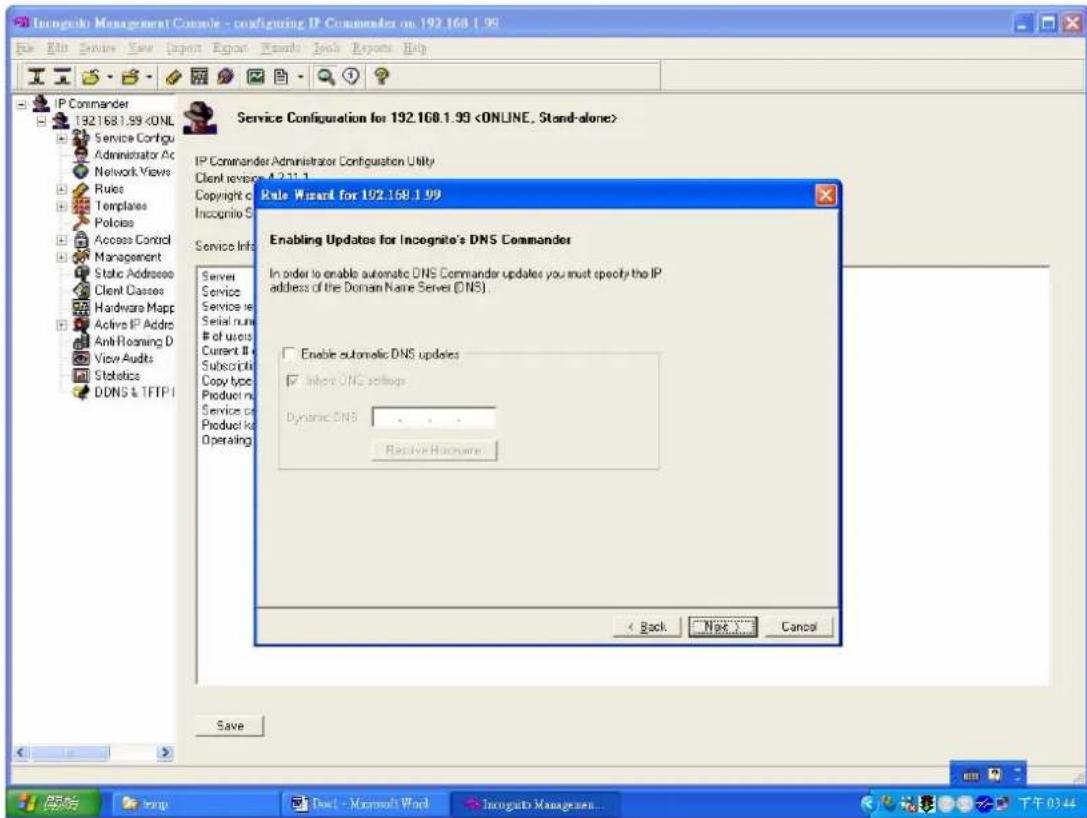Click the Resolve Hostname button

coord(434,450)
